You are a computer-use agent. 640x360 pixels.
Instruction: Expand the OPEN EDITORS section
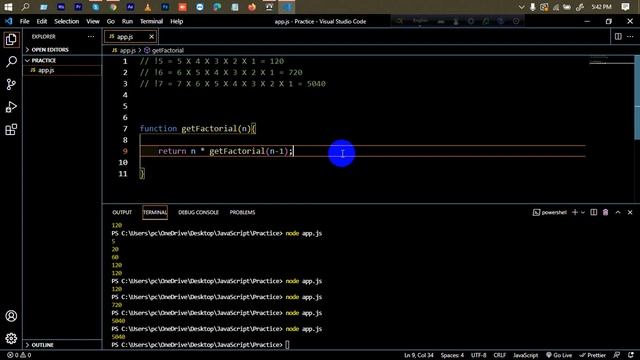coord(62,50)
